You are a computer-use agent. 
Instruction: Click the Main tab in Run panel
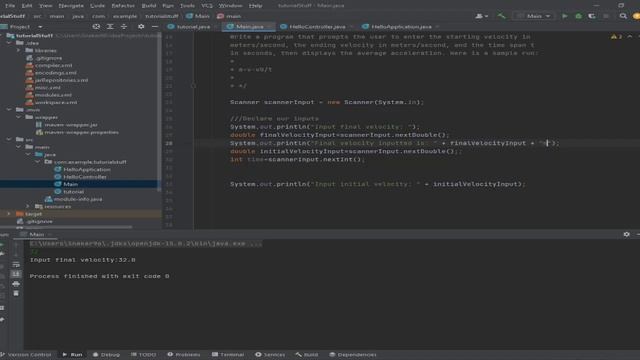coord(36,234)
